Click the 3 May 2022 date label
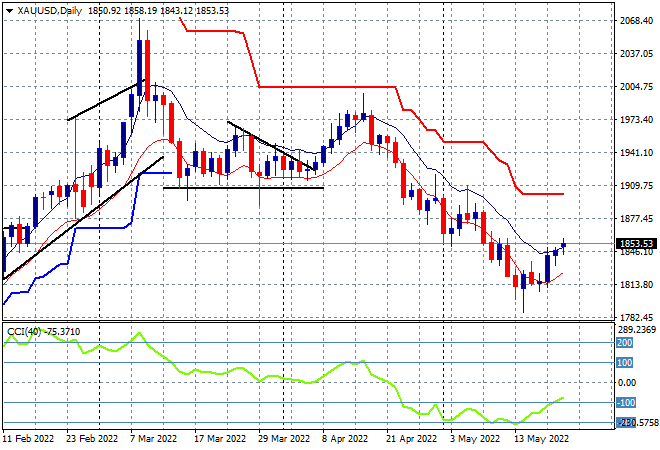 point(475,439)
